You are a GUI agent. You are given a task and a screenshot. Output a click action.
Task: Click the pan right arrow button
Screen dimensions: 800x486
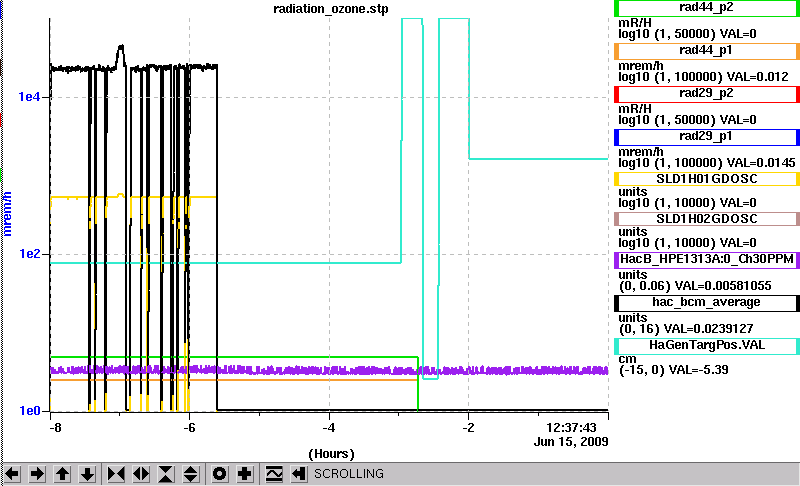point(37,474)
